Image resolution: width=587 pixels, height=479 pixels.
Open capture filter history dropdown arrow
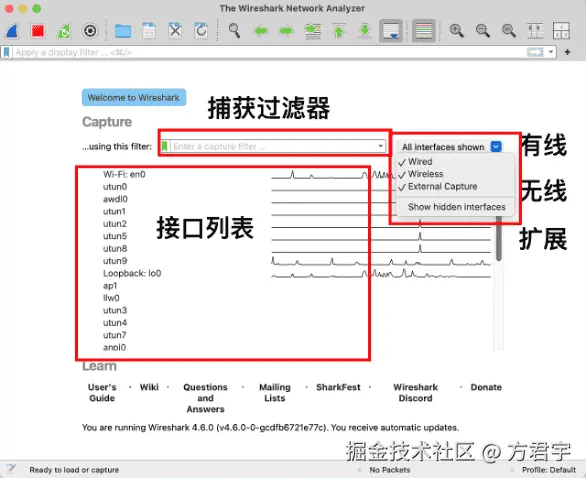click(x=380, y=146)
